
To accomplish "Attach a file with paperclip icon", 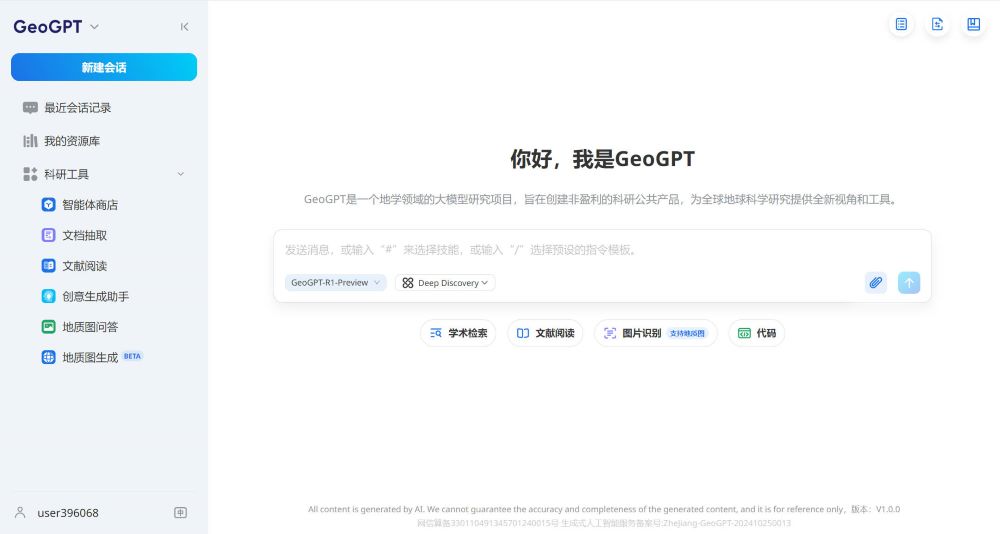I will point(876,283).
